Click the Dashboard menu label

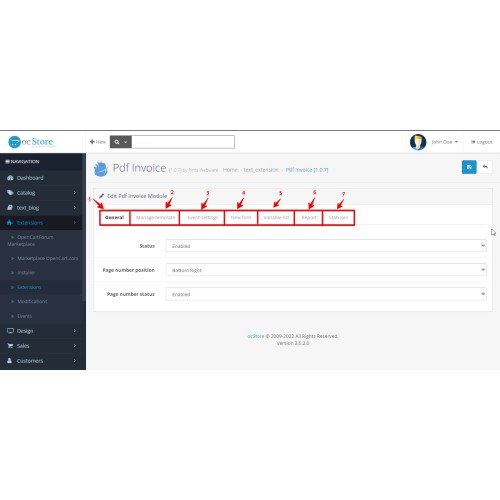point(30,178)
